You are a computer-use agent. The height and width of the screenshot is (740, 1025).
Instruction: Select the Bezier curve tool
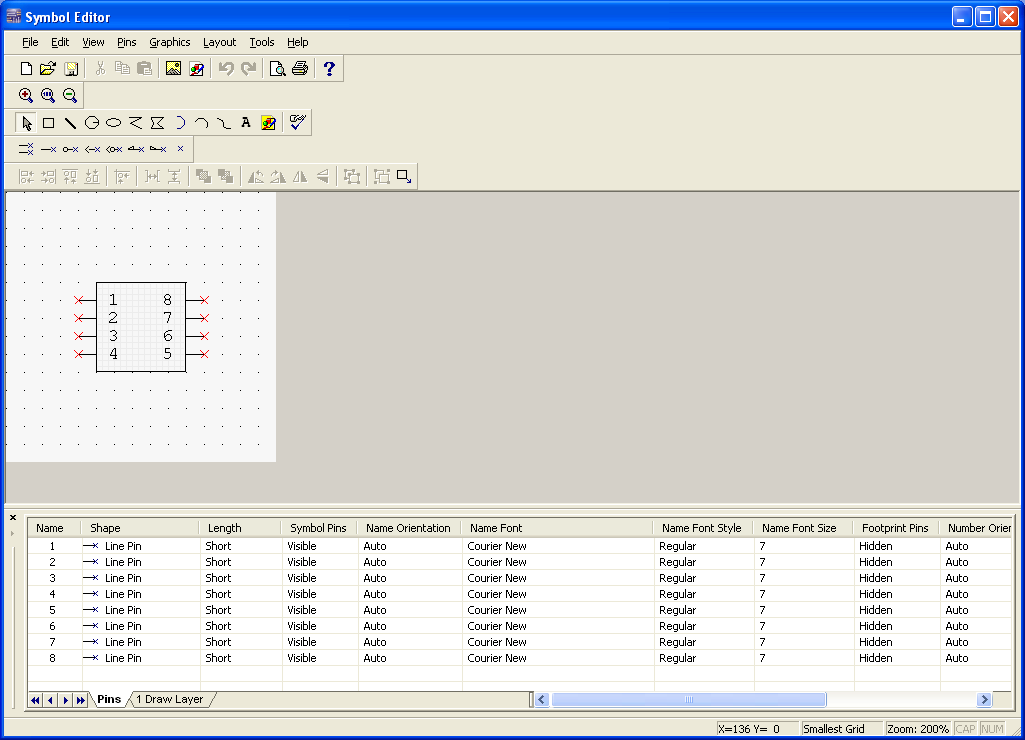click(x=224, y=123)
